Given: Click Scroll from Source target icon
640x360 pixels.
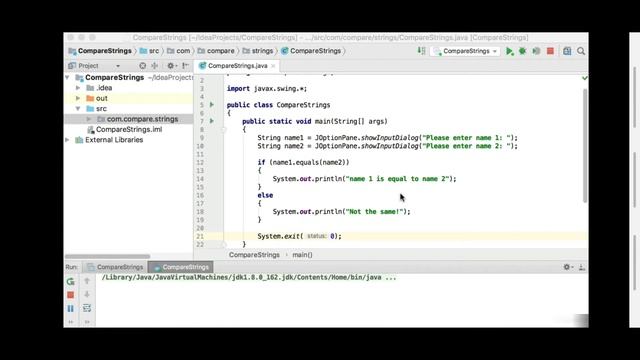Looking at the screenshot, I should tap(142, 65).
